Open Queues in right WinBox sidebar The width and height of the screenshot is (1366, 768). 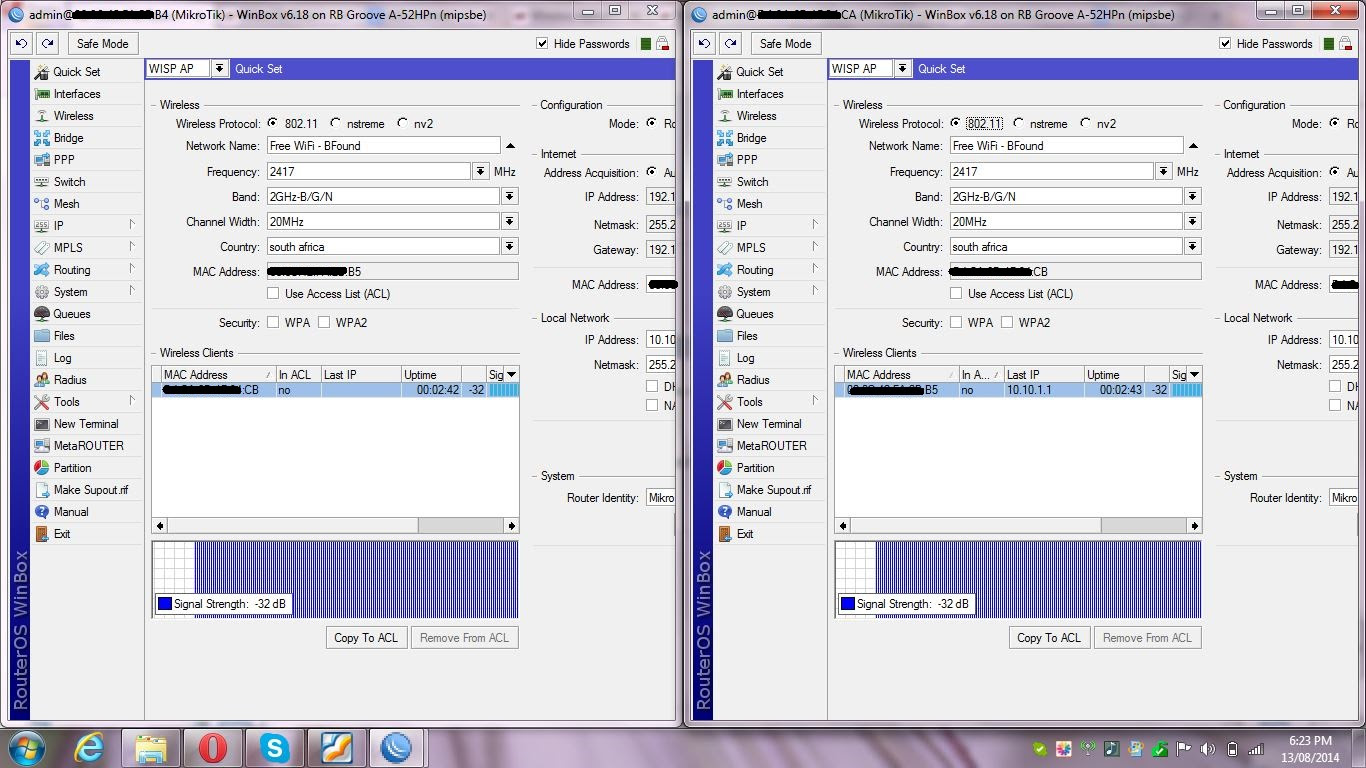[x=754, y=314]
